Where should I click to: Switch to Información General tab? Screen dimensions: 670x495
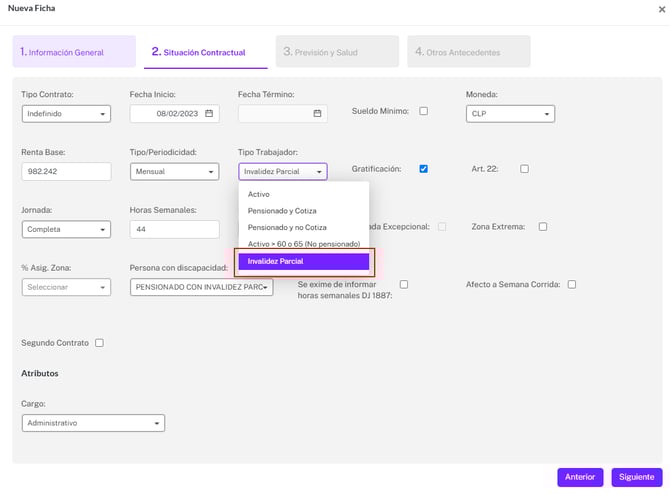tap(76, 52)
